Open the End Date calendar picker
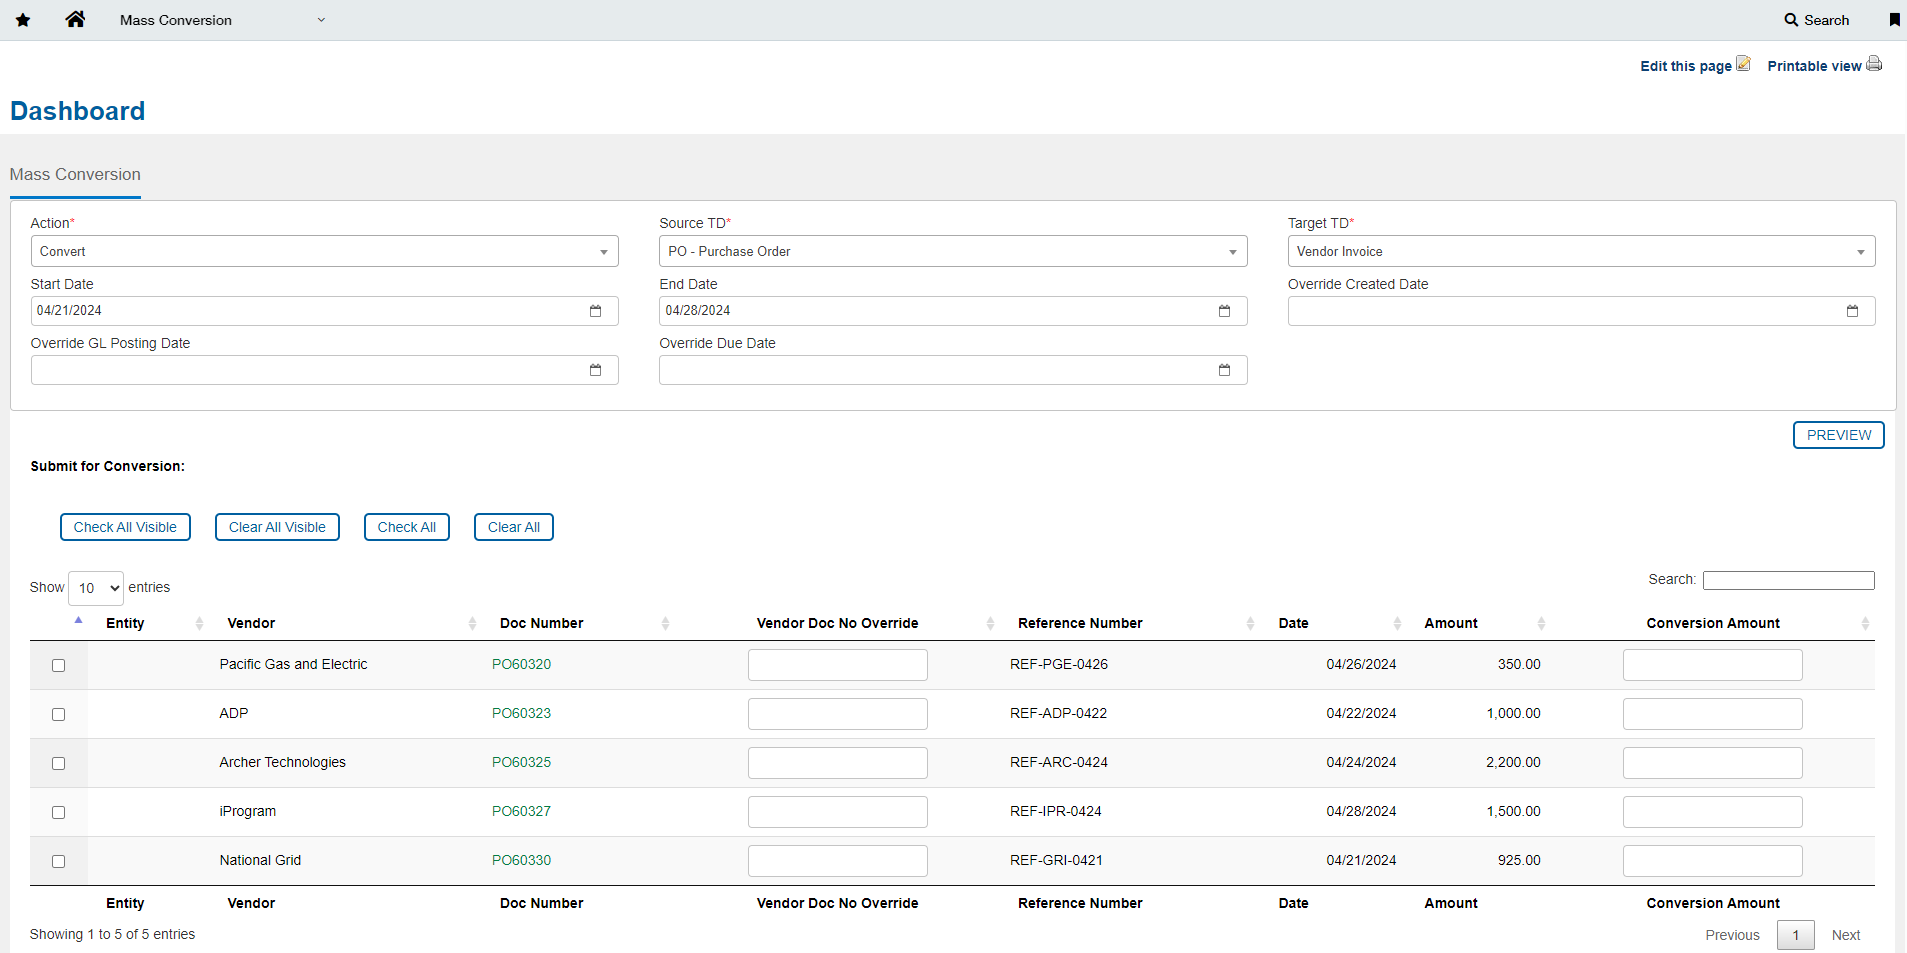The height and width of the screenshot is (953, 1907). (x=1224, y=311)
